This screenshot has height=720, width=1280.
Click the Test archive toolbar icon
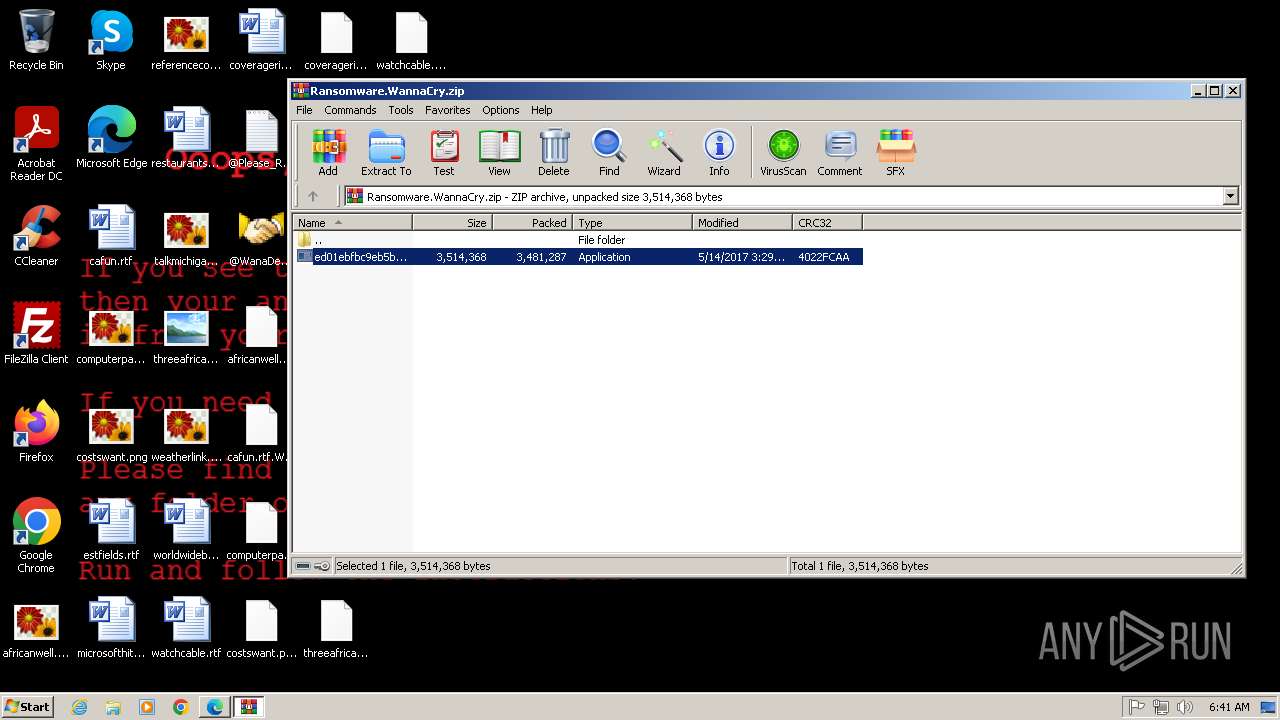click(x=444, y=153)
